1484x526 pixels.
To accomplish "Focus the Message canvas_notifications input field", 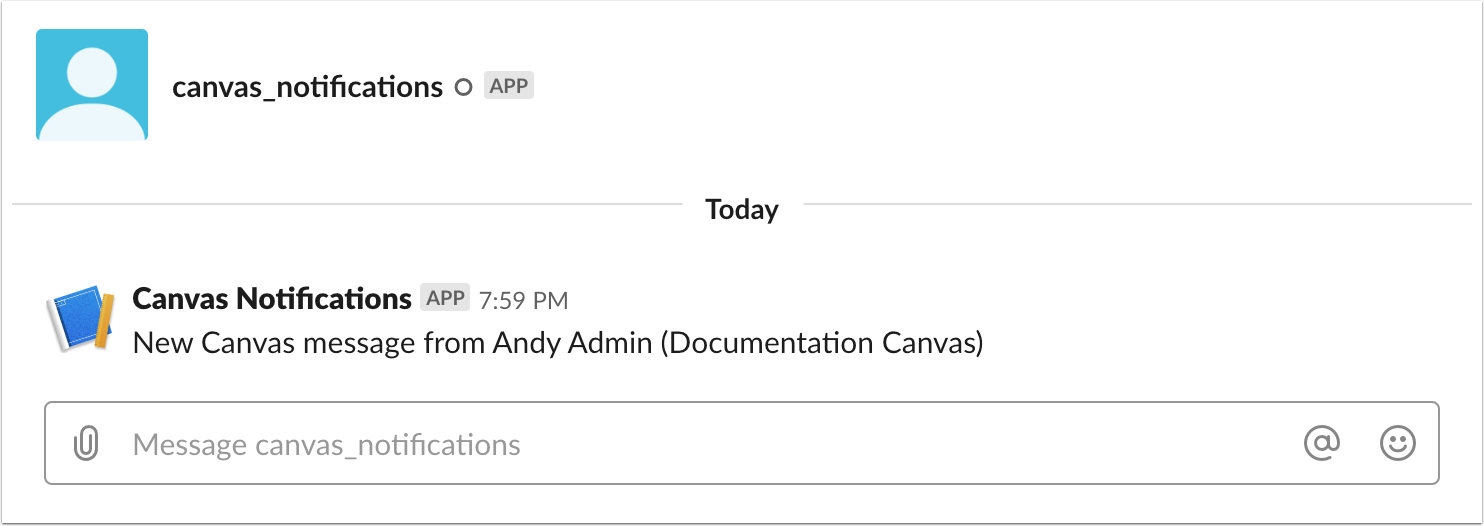I will point(700,443).
